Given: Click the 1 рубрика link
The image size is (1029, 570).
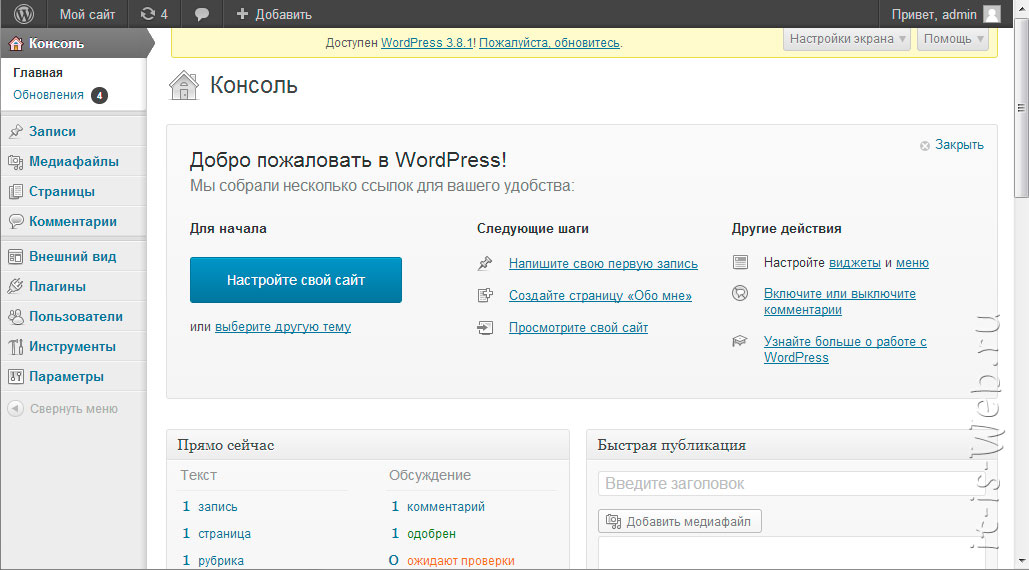Looking at the screenshot, I should coord(213,560).
